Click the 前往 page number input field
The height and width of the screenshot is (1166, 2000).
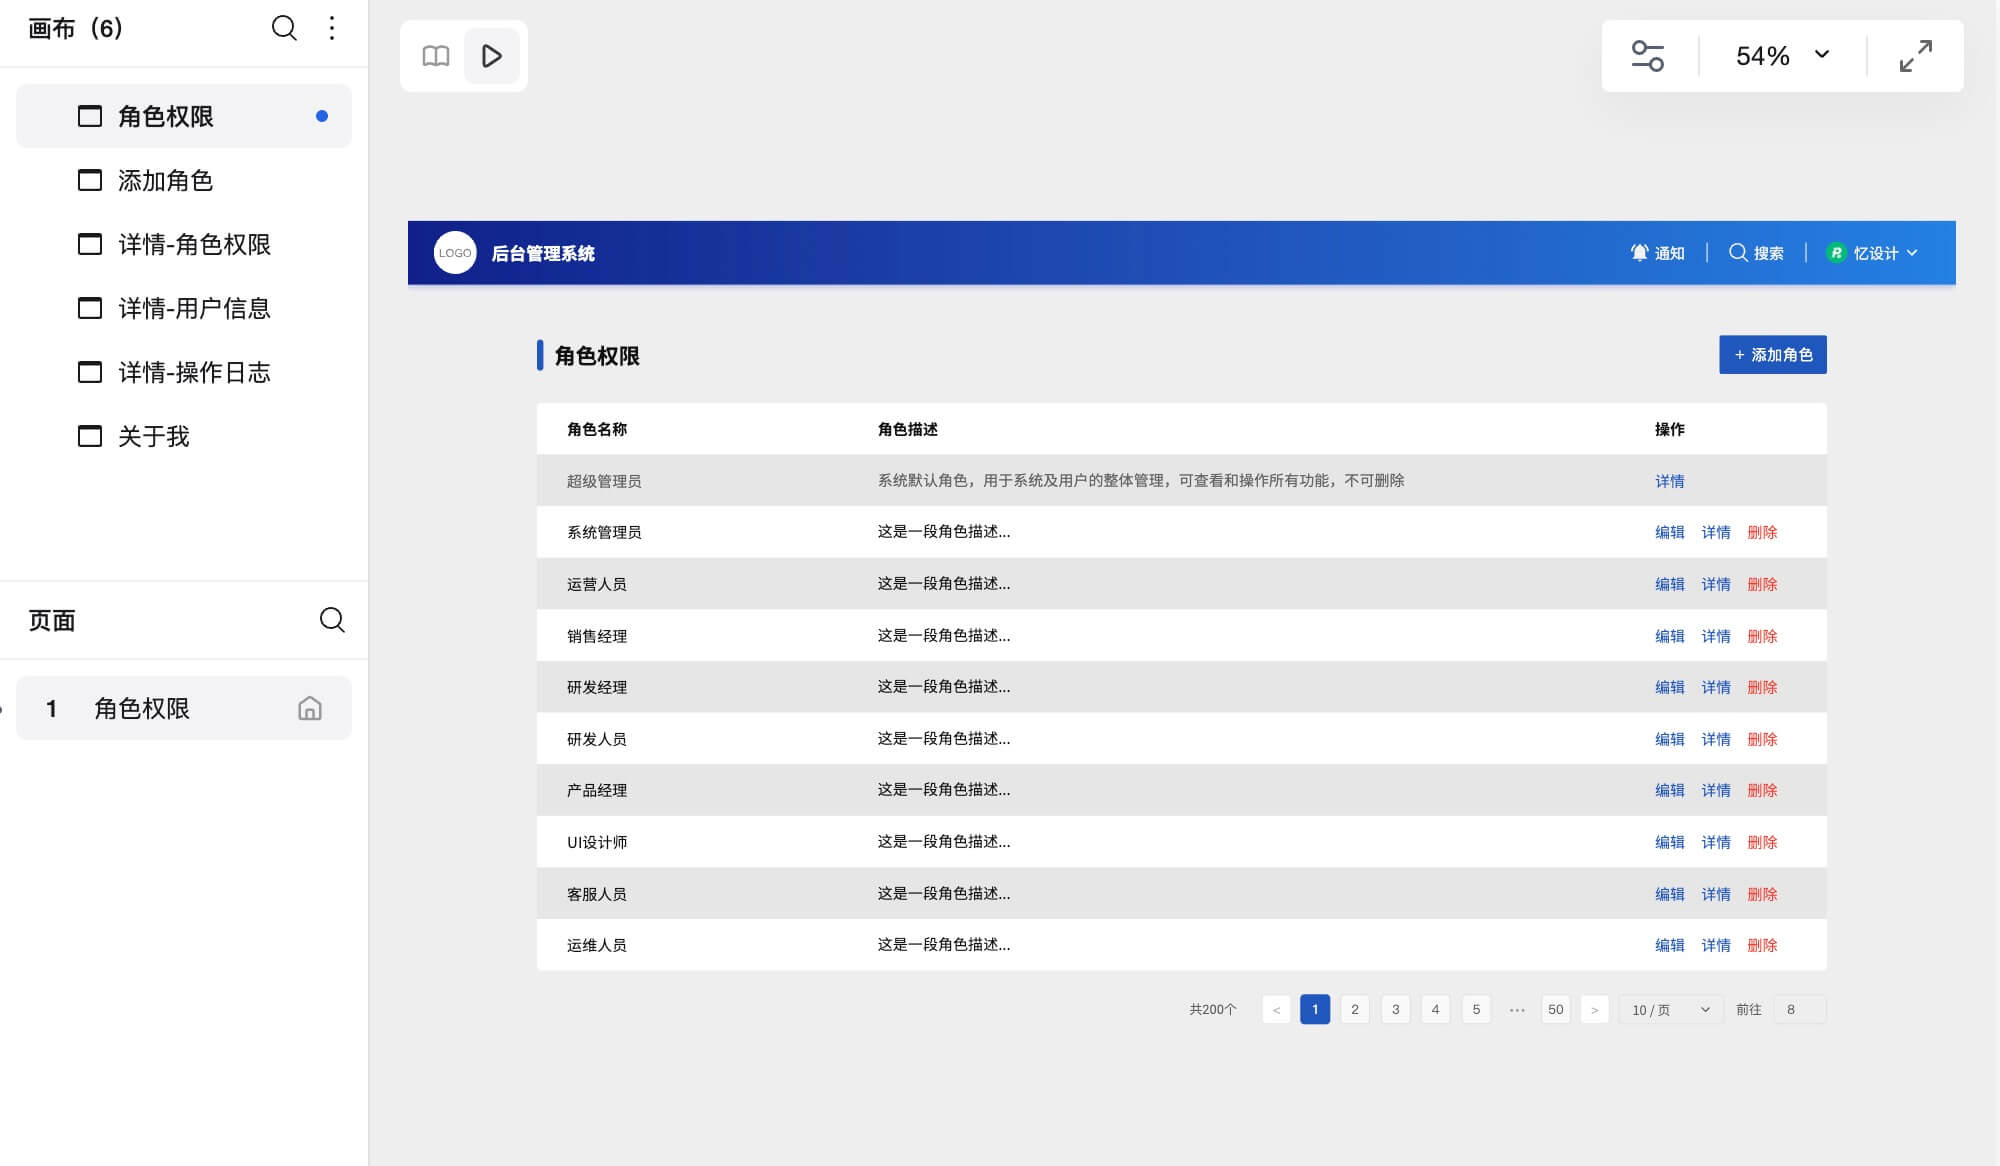point(1800,1010)
